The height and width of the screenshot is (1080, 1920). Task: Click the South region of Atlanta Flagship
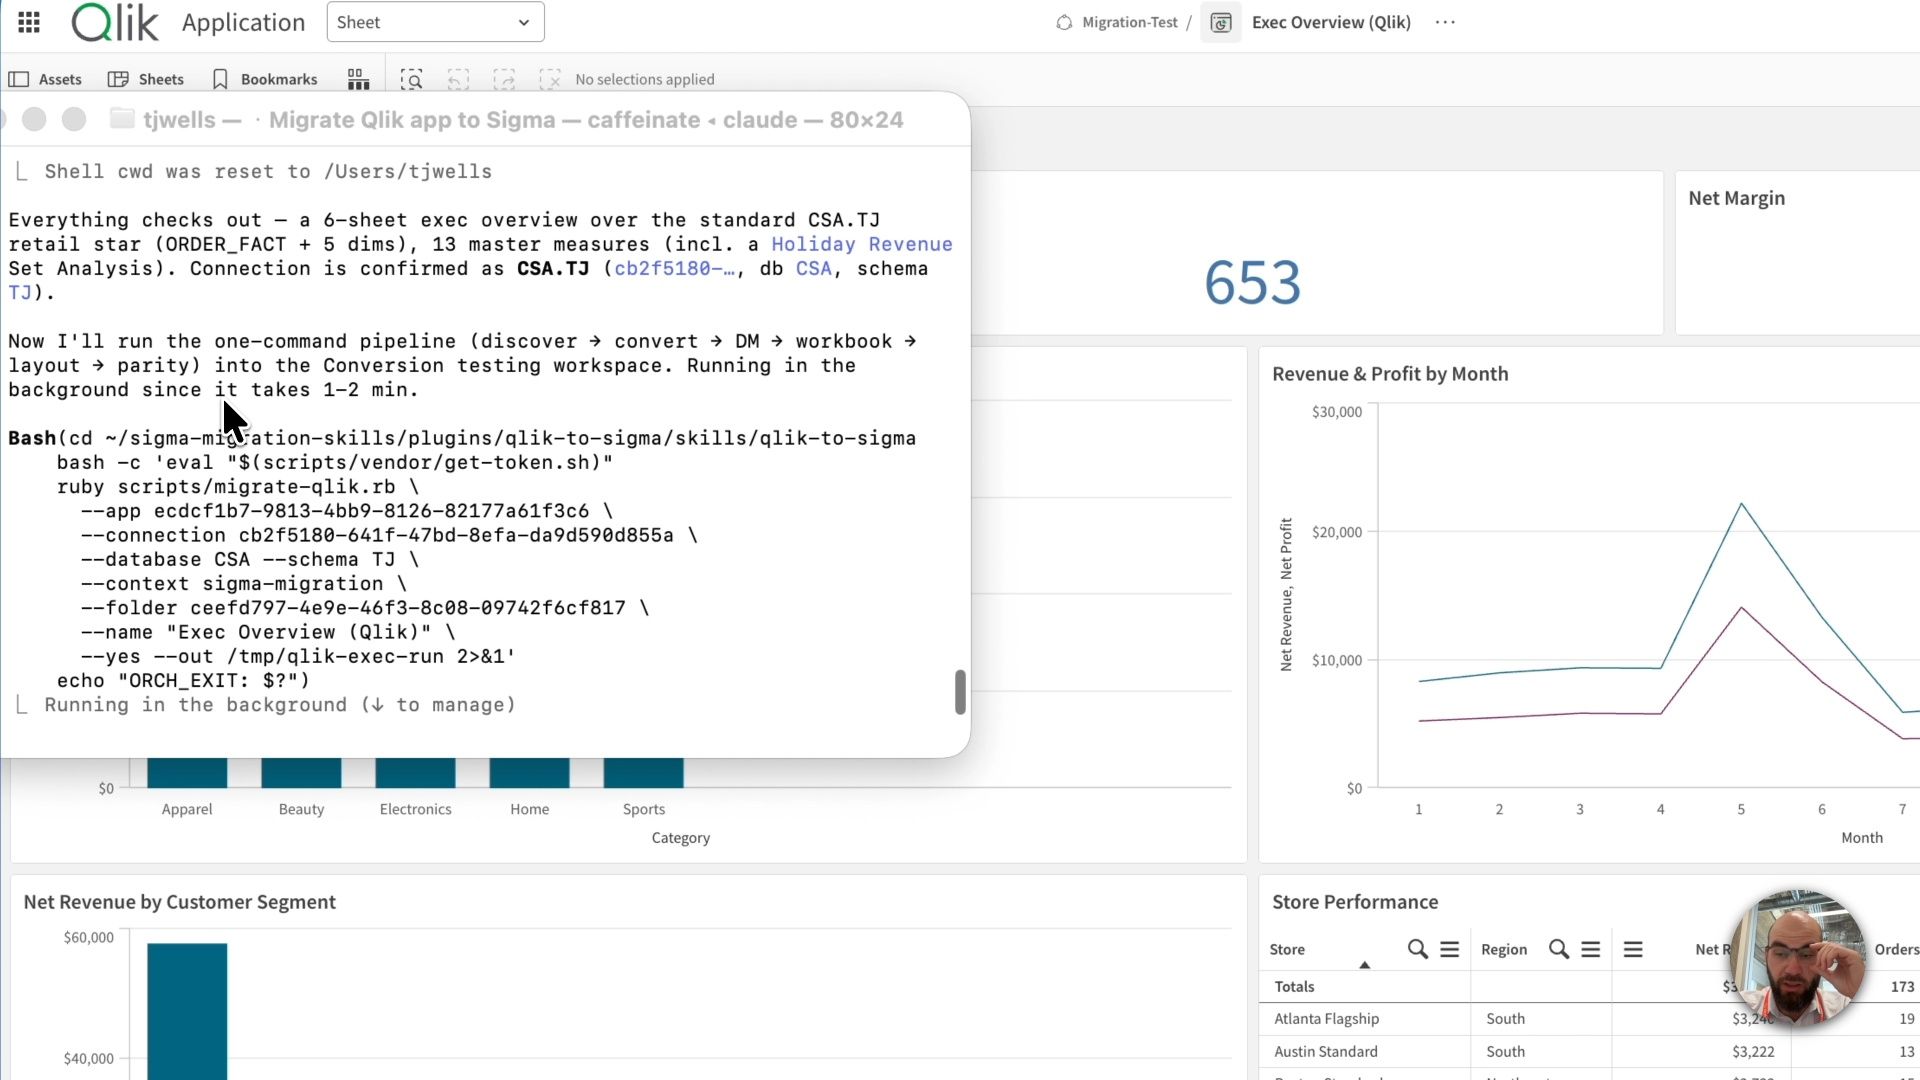[x=1505, y=1018]
